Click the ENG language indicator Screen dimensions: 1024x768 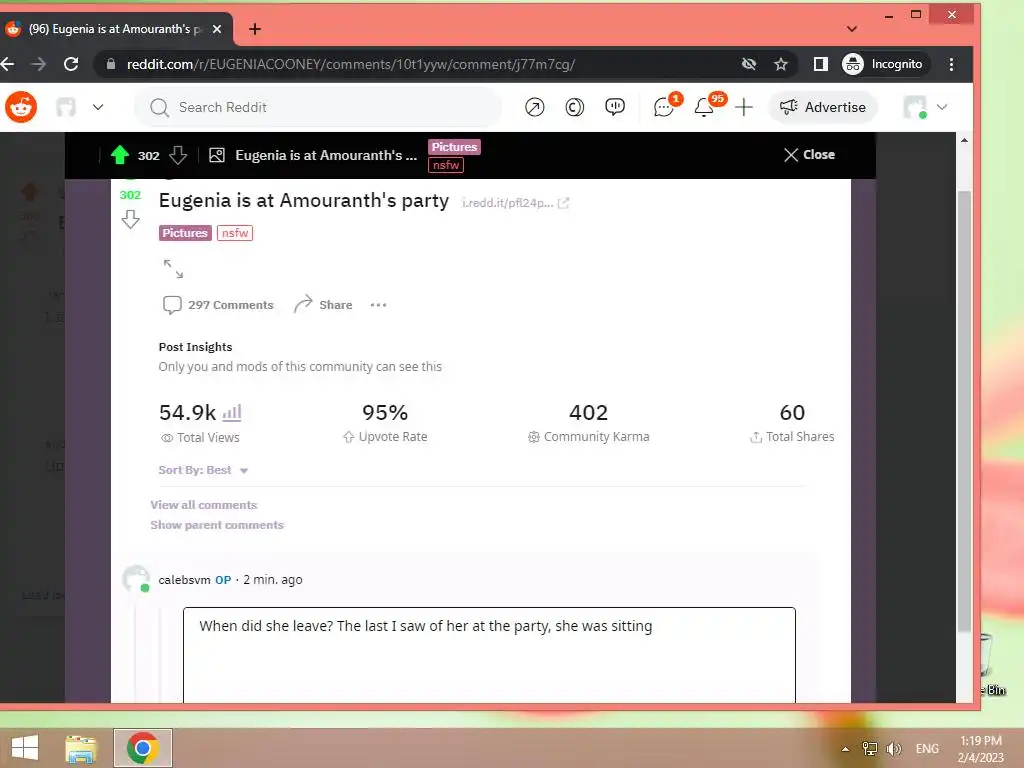click(x=927, y=749)
